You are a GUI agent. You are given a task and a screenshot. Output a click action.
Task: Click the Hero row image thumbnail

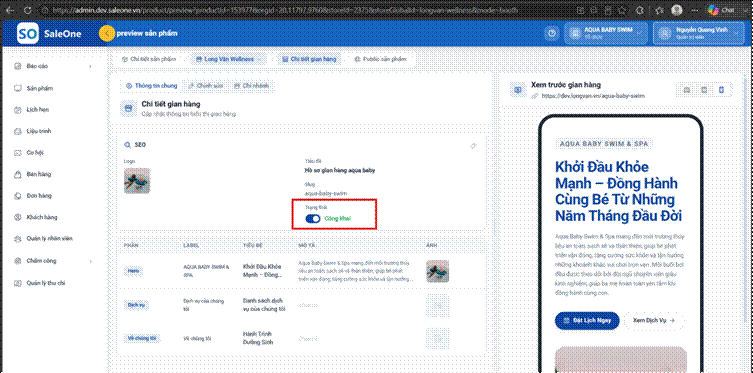coord(437,271)
